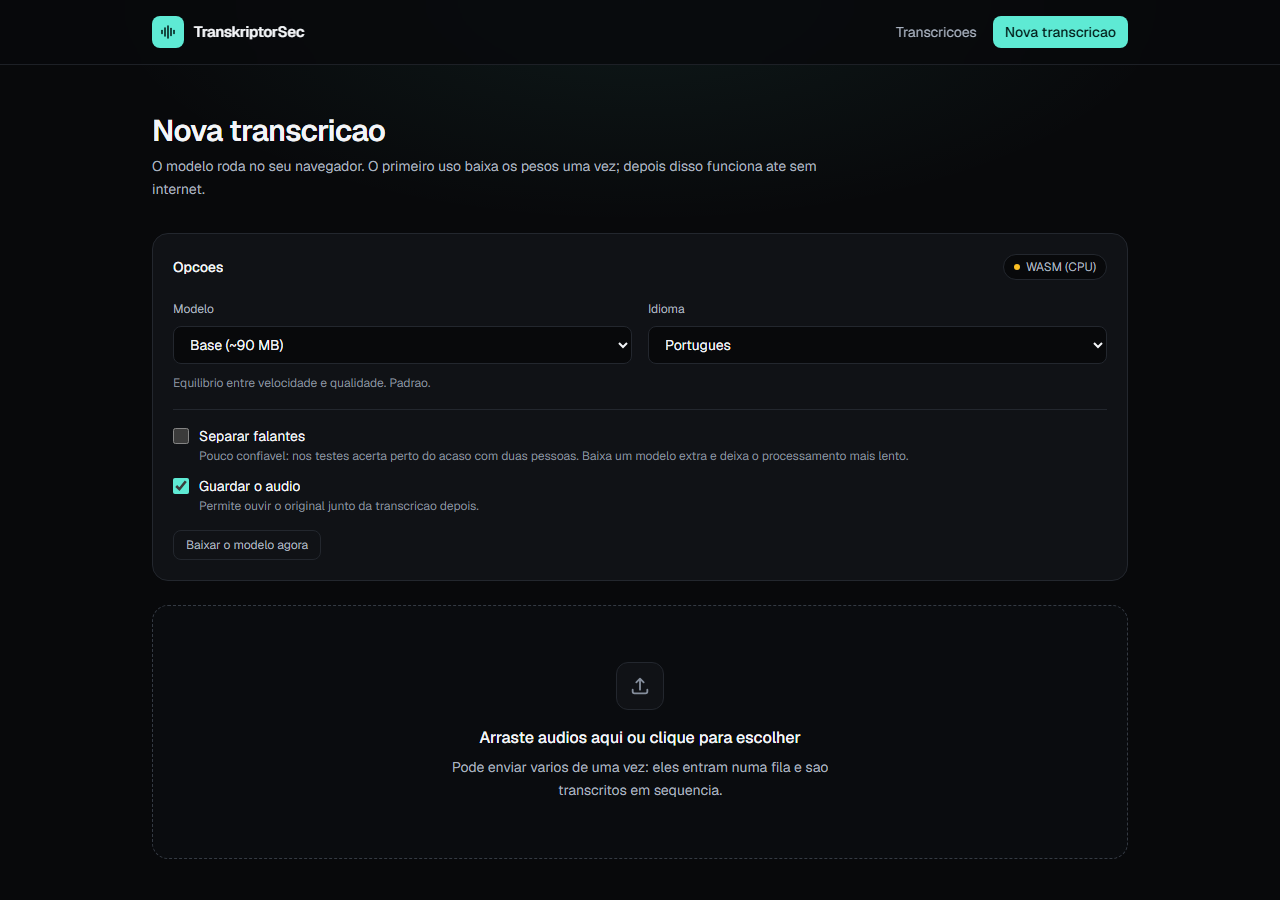Click the 'Pode enviar varios de uma vez' hint
This screenshot has height=900, width=1280.
(640, 779)
